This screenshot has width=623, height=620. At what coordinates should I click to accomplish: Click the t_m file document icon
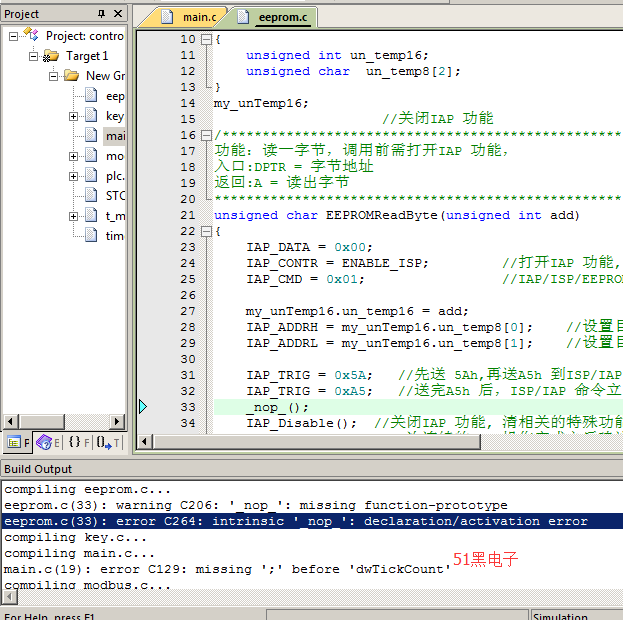coord(91,215)
